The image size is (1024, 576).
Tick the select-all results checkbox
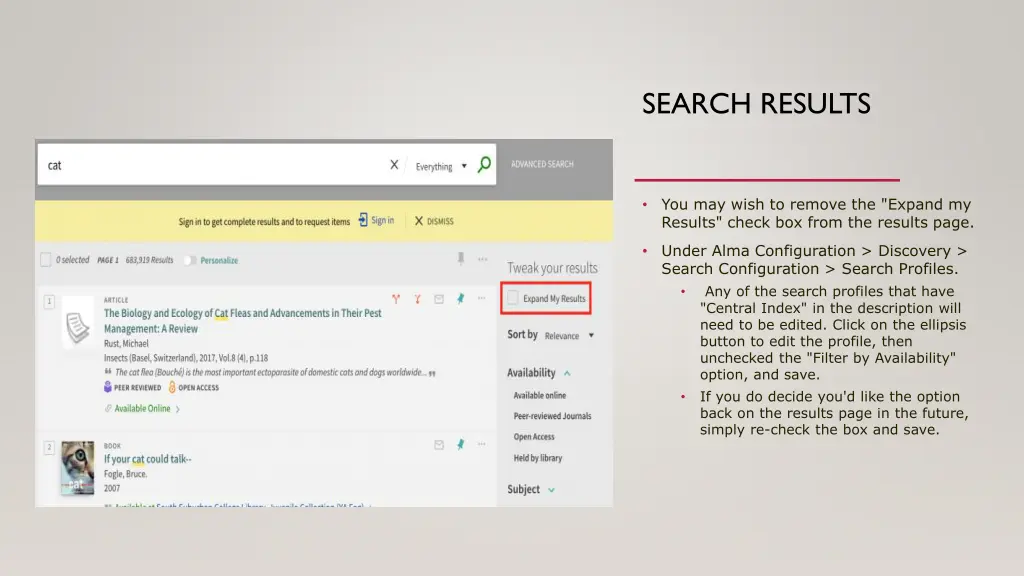pos(46,259)
